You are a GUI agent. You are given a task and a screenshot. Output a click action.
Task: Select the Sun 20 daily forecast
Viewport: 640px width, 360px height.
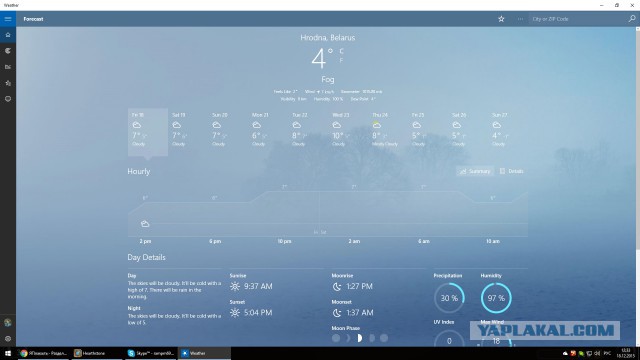228,132
